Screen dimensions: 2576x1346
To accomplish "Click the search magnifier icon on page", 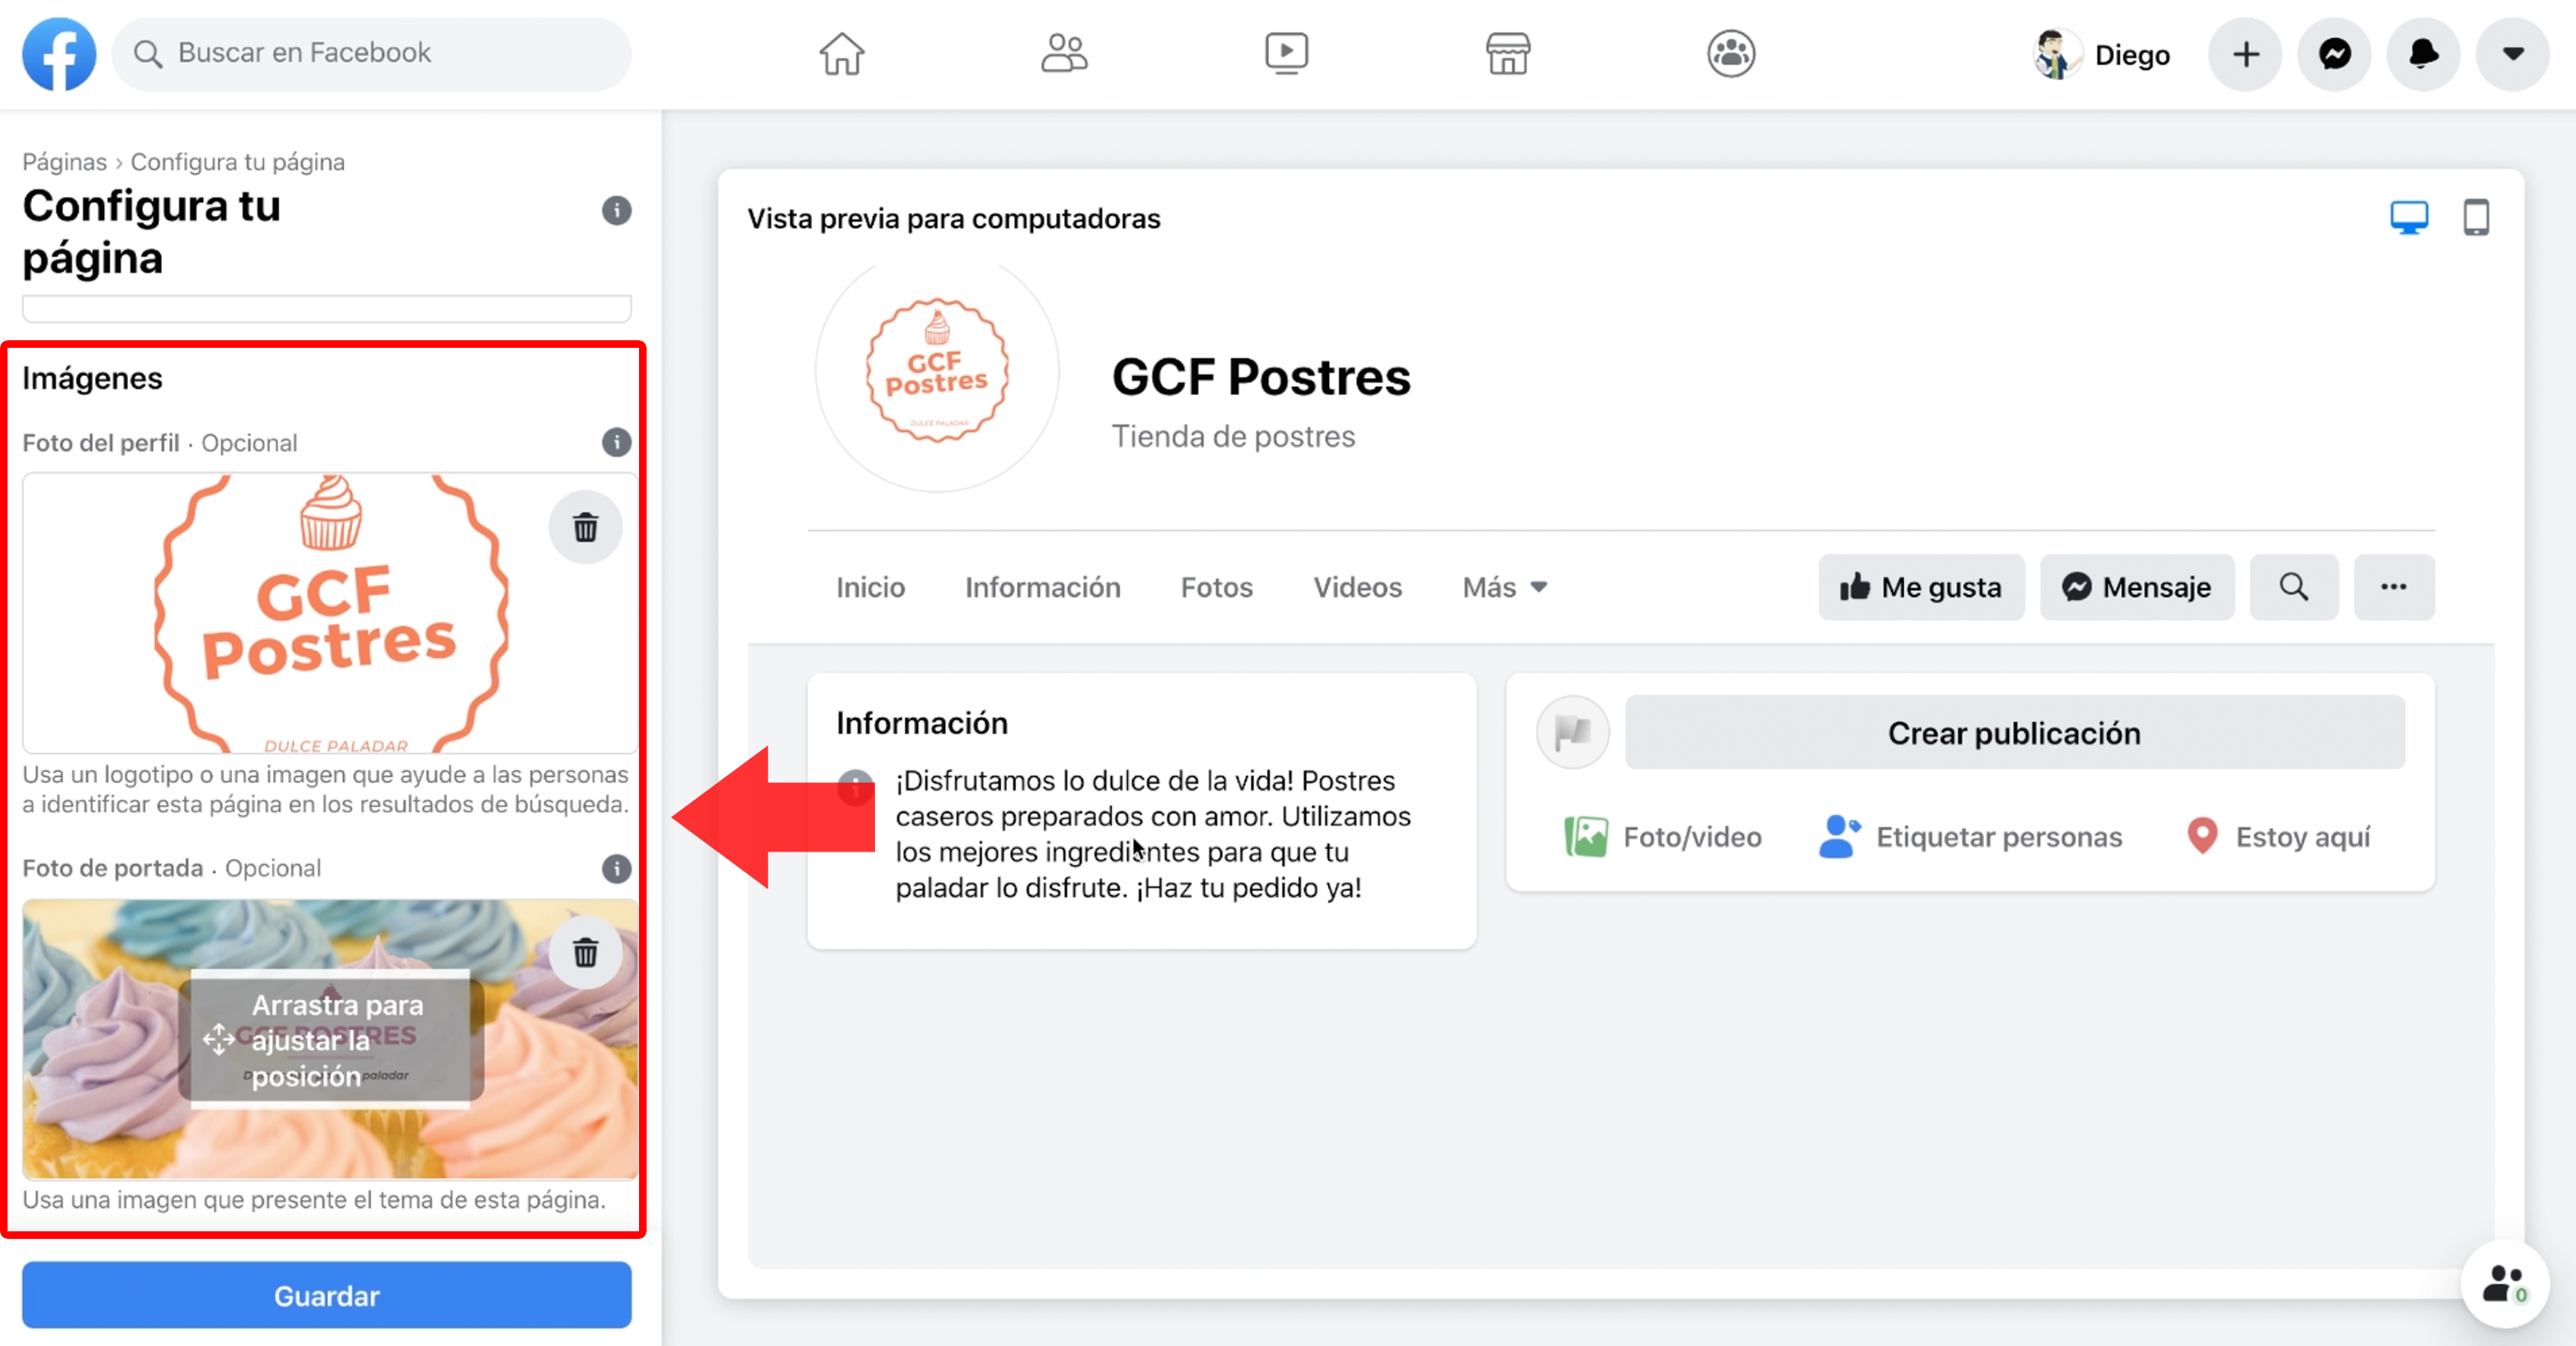I will pyautogui.click(x=2293, y=585).
